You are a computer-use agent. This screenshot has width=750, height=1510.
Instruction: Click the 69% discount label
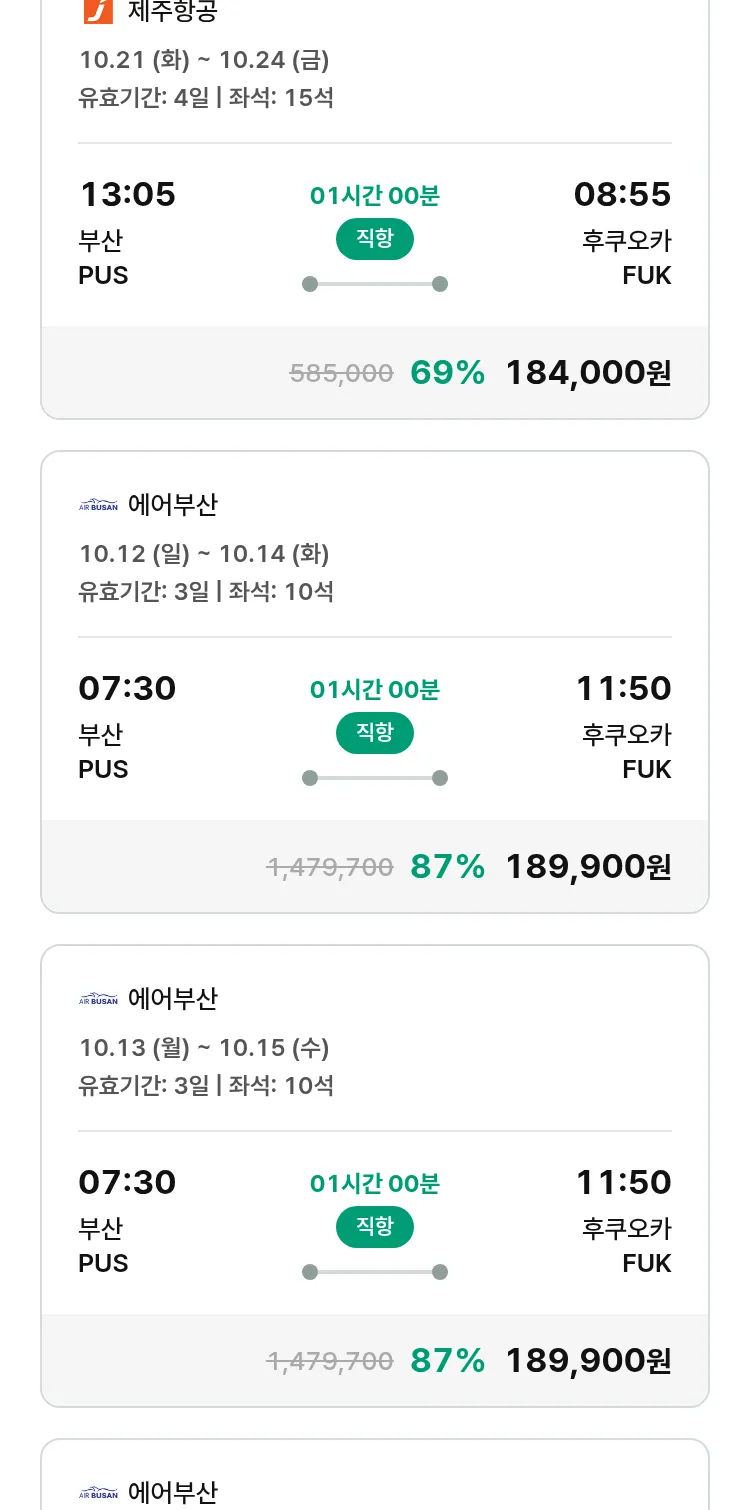[x=447, y=373]
